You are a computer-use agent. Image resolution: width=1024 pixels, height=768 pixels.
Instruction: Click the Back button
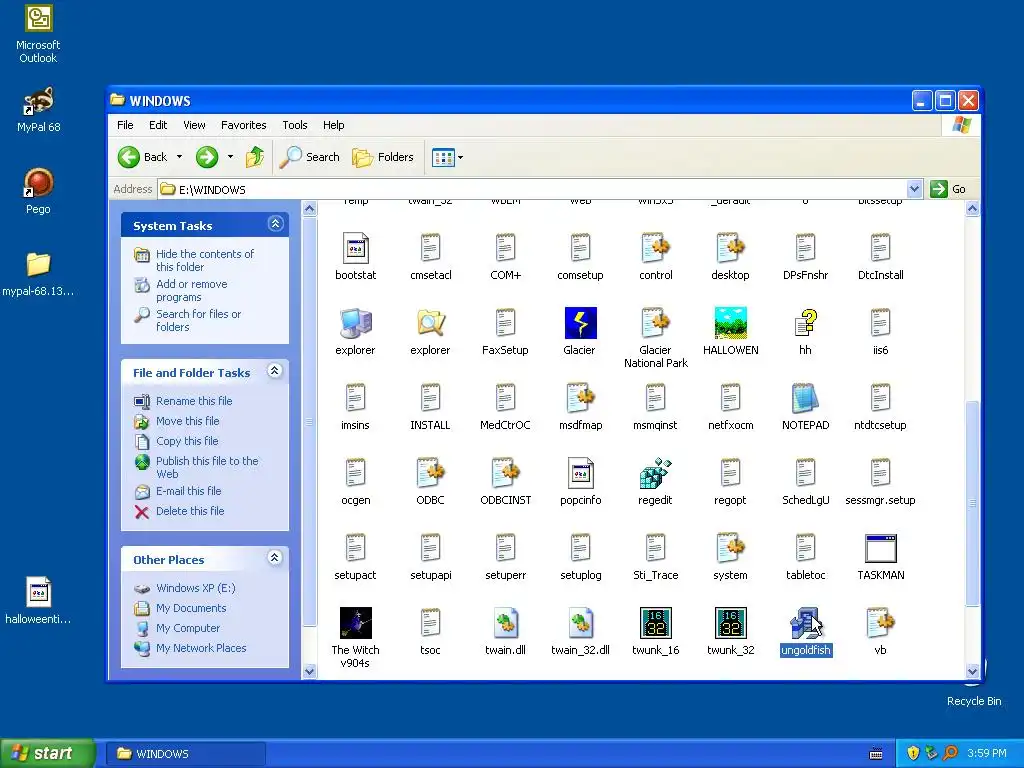click(143, 157)
